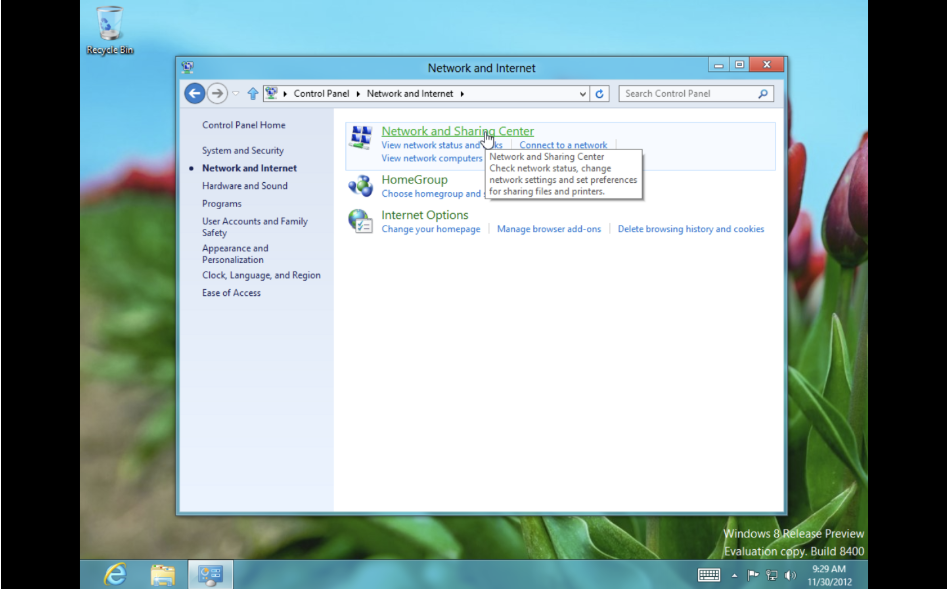Minimize the Network and Internet window
Image resolution: width=948 pixels, height=589 pixels.
[718, 65]
